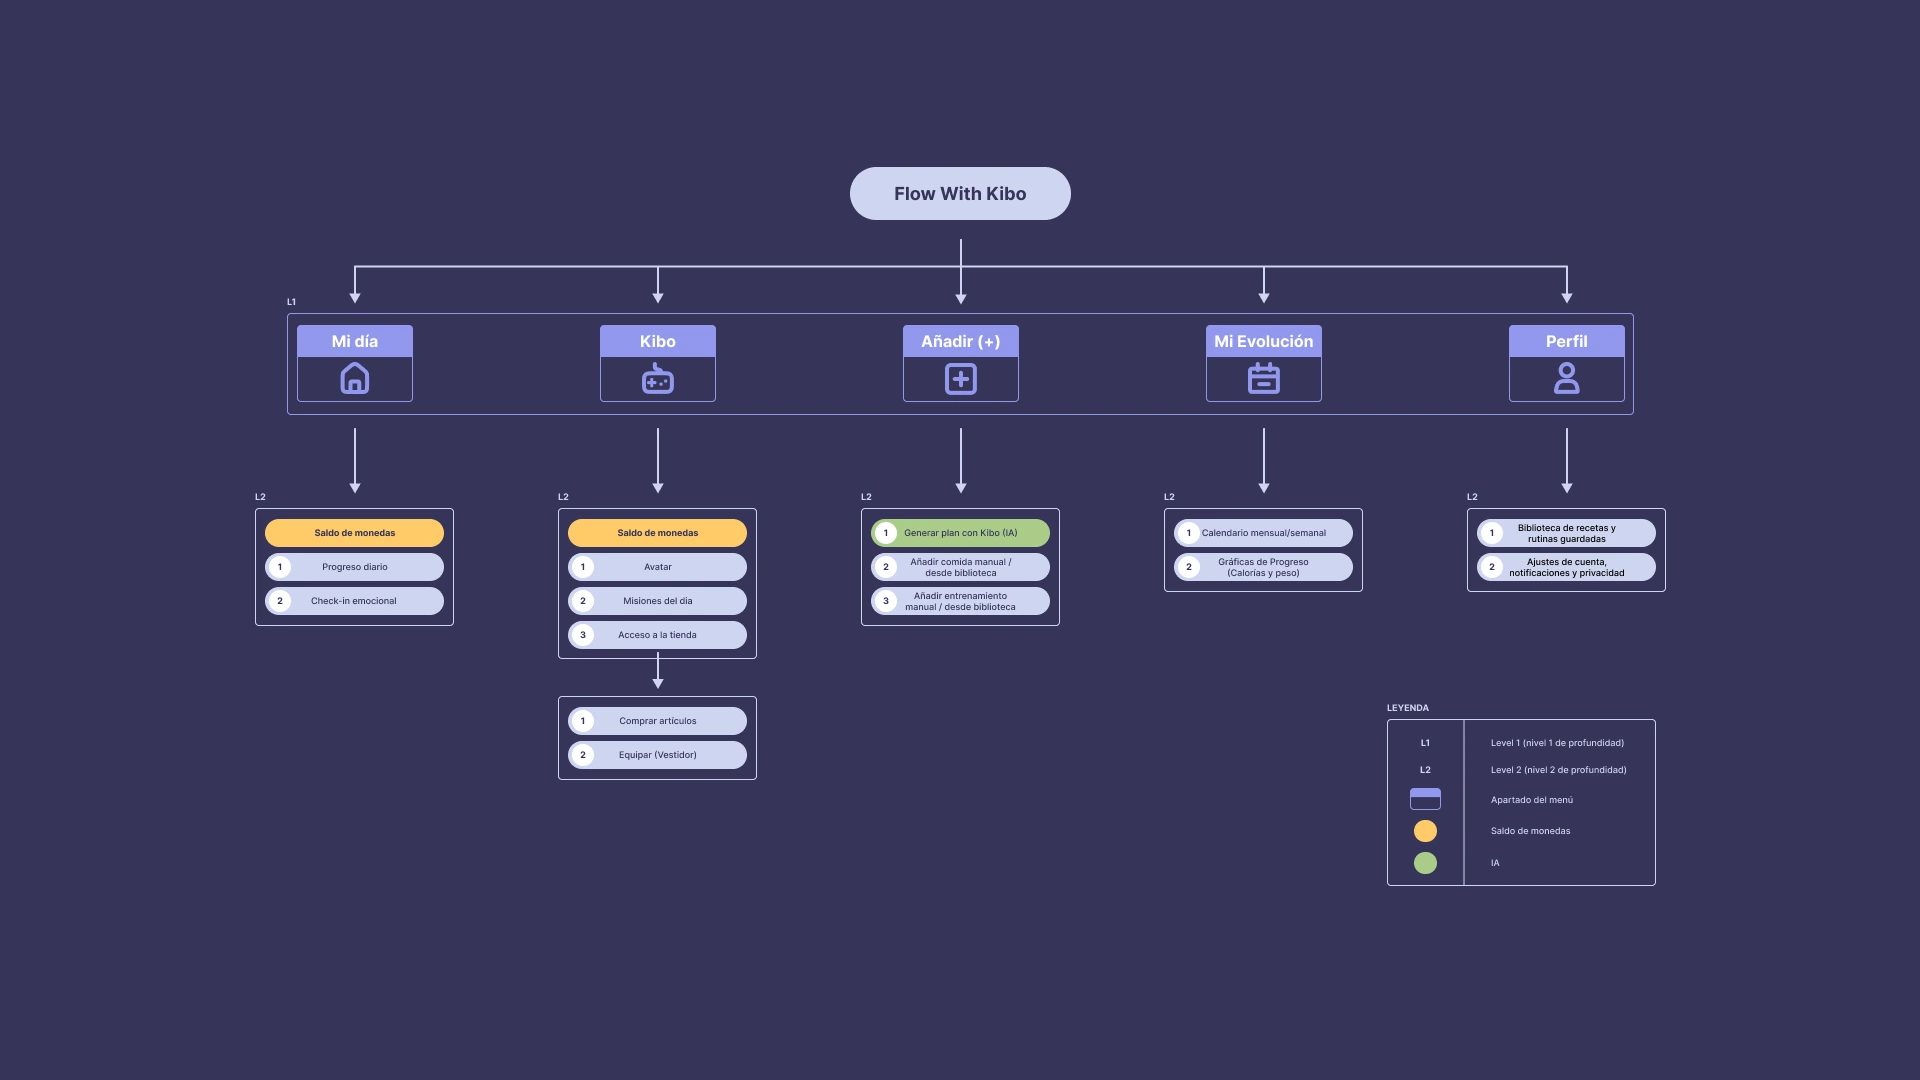Screen dimensions: 1920x1080
Task: Click Añadir comida manual / desde biblioteca
Action: [x=961, y=567]
